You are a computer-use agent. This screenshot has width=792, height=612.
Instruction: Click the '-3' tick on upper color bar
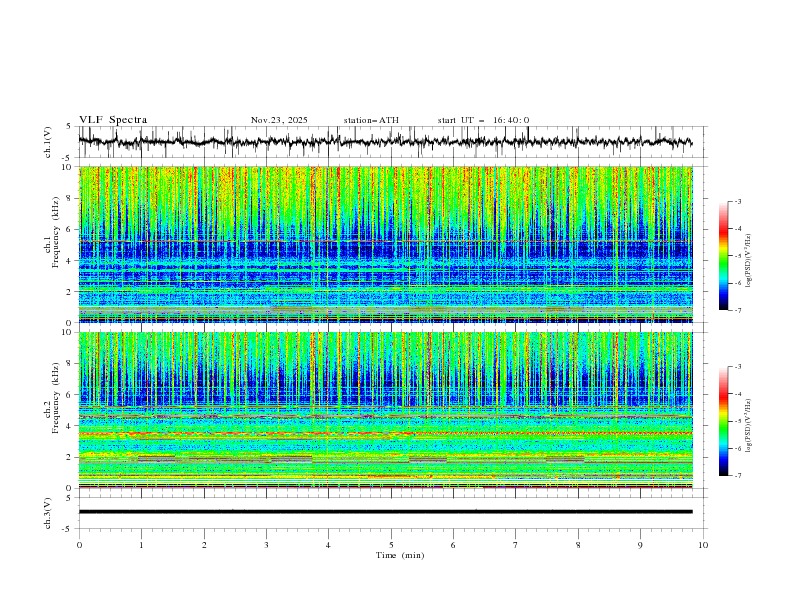click(x=738, y=201)
